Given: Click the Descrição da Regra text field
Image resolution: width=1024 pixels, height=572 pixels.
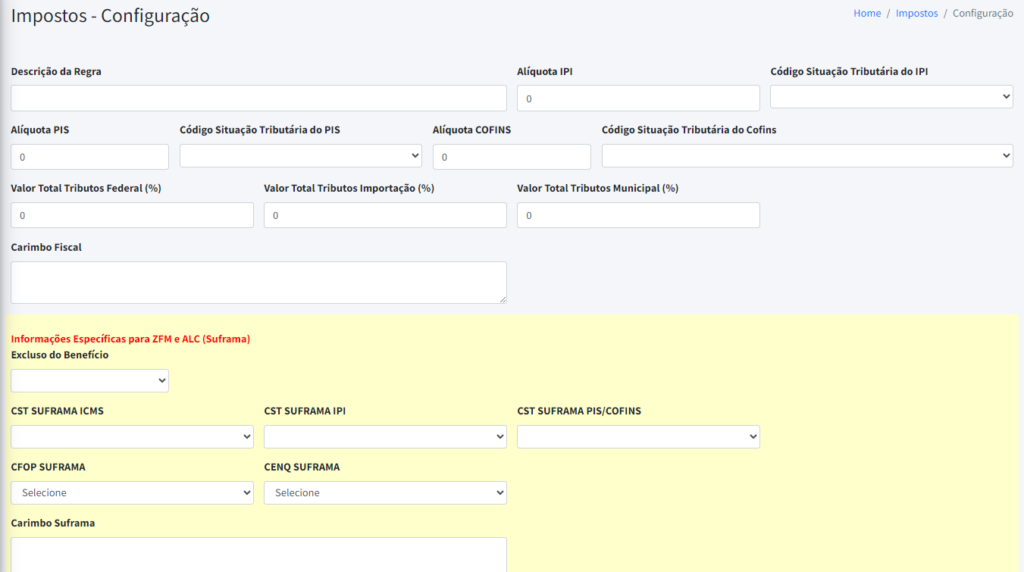Looking at the screenshot, I should (x=259, y=98).
